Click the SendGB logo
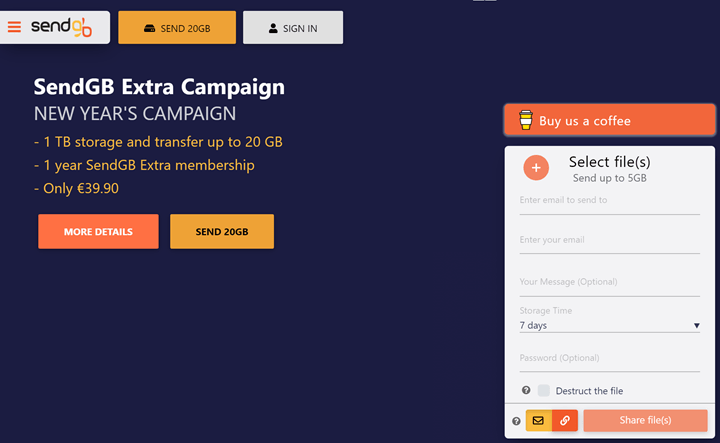The image size is (720, 443). pyautogui.click(x=62, y=27)
